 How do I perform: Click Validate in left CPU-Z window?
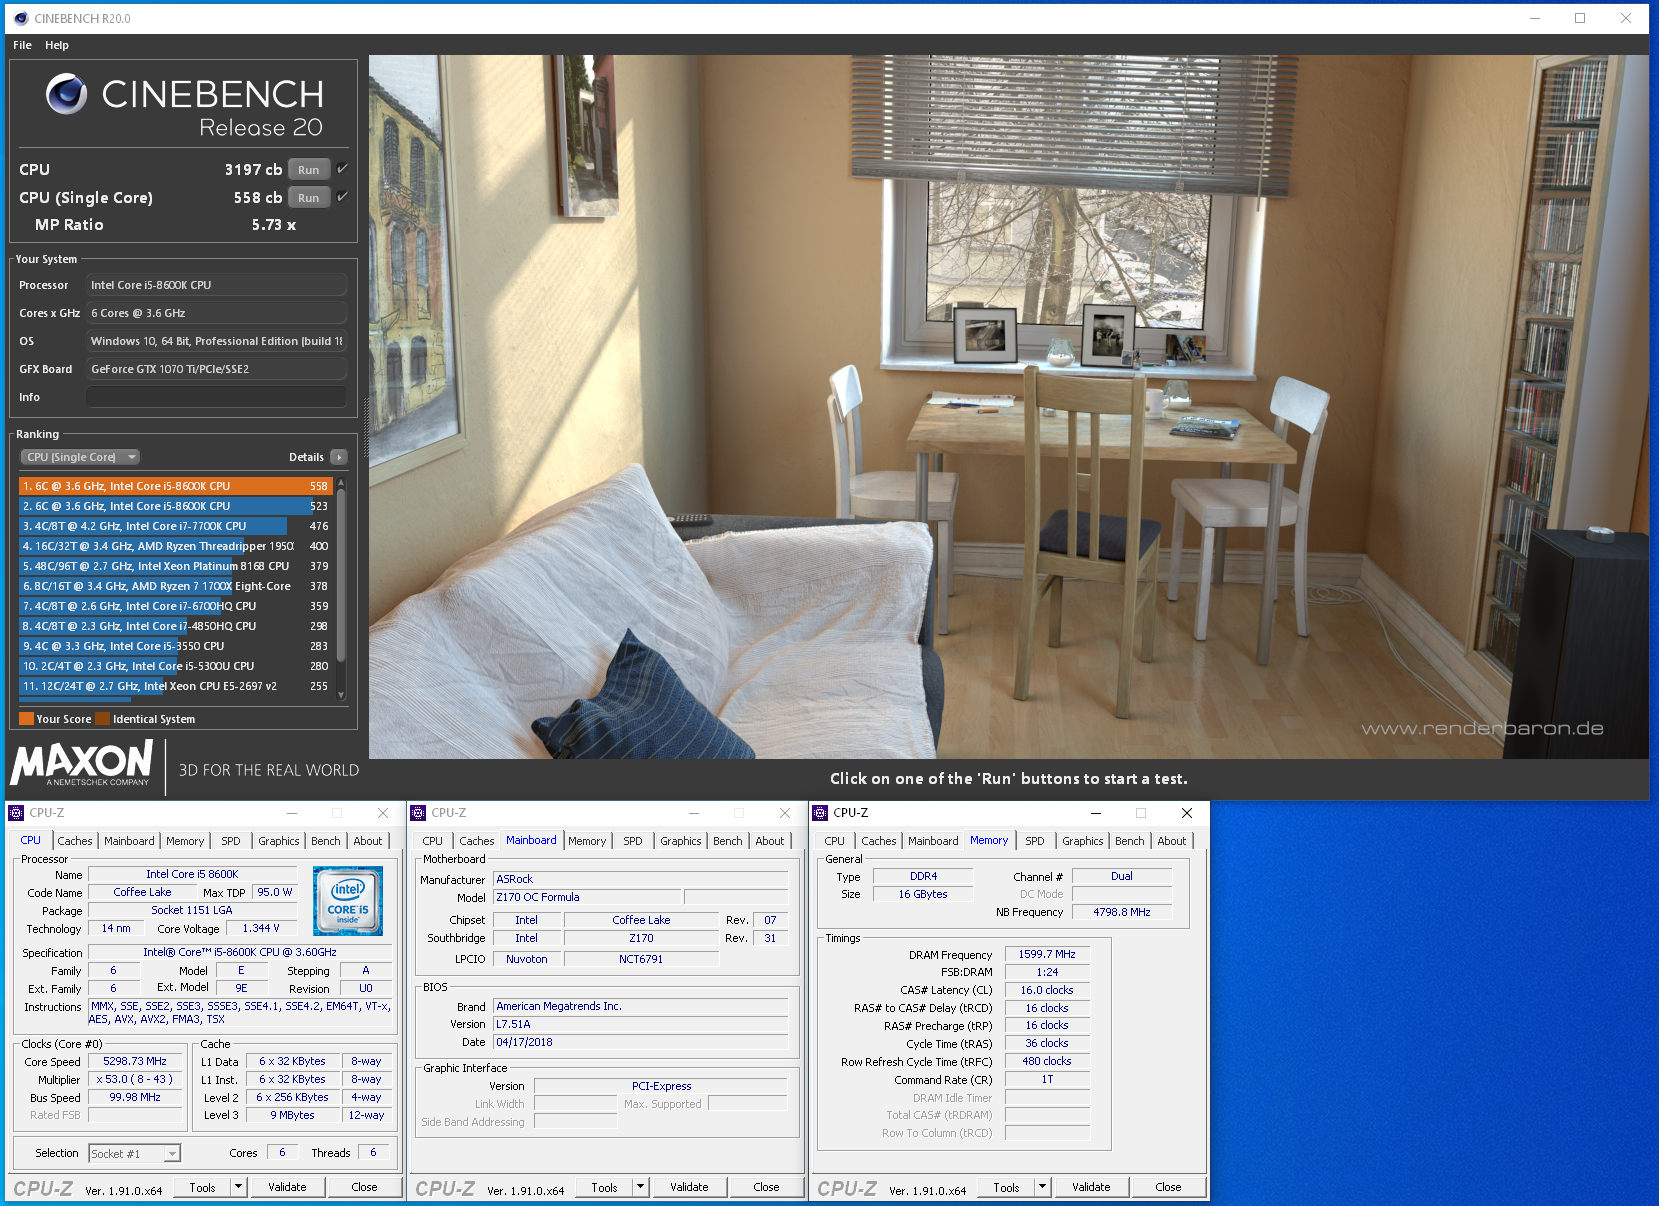[x=287, y=1187]
